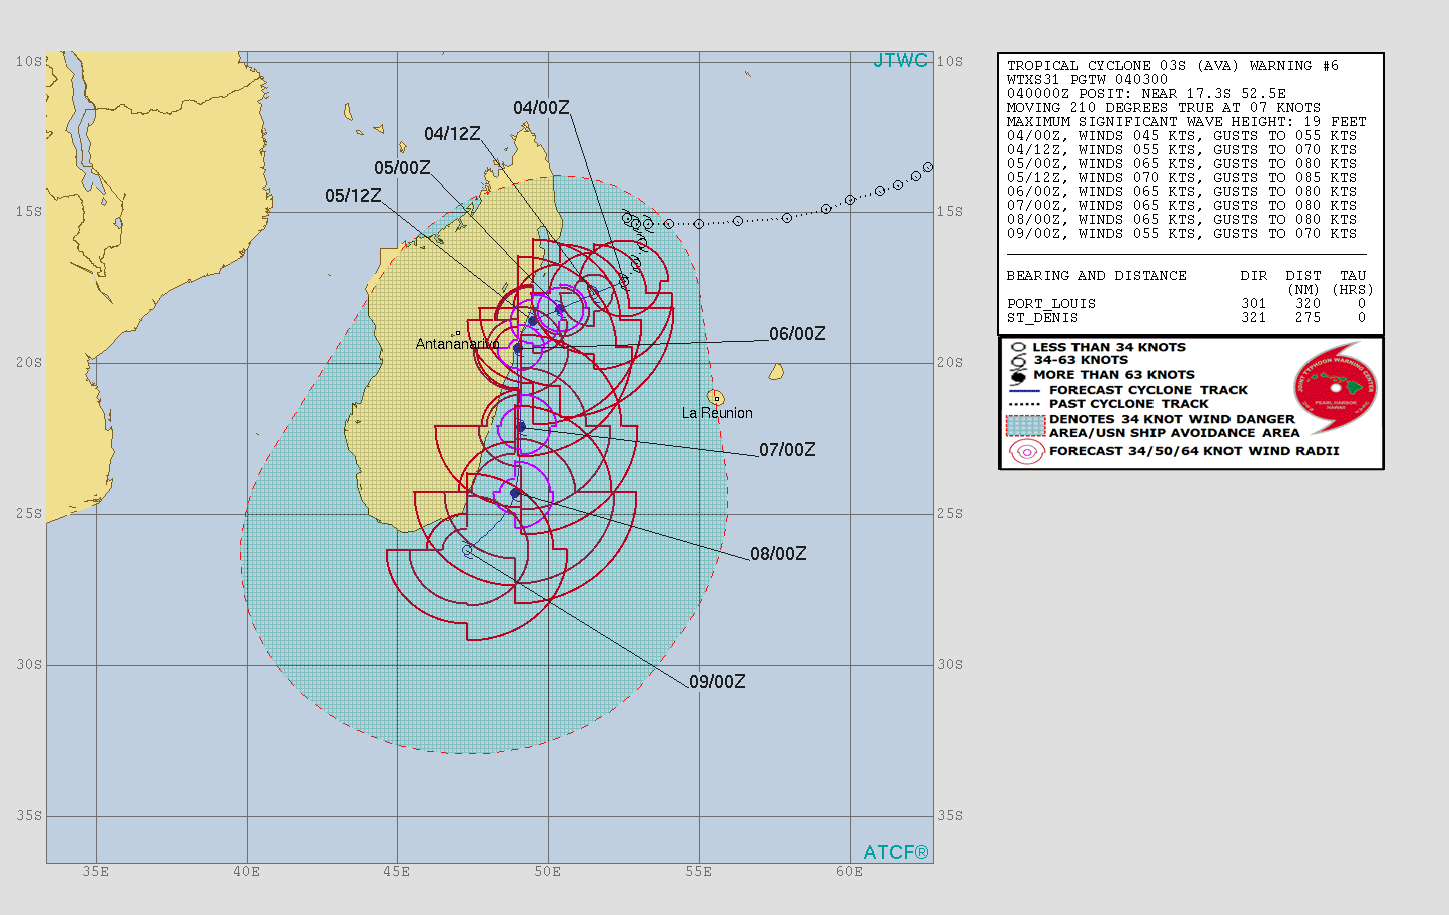Click the forecast wind radii legend symbol
This screenshot has height=915, width=1449.
[1026, 452]
